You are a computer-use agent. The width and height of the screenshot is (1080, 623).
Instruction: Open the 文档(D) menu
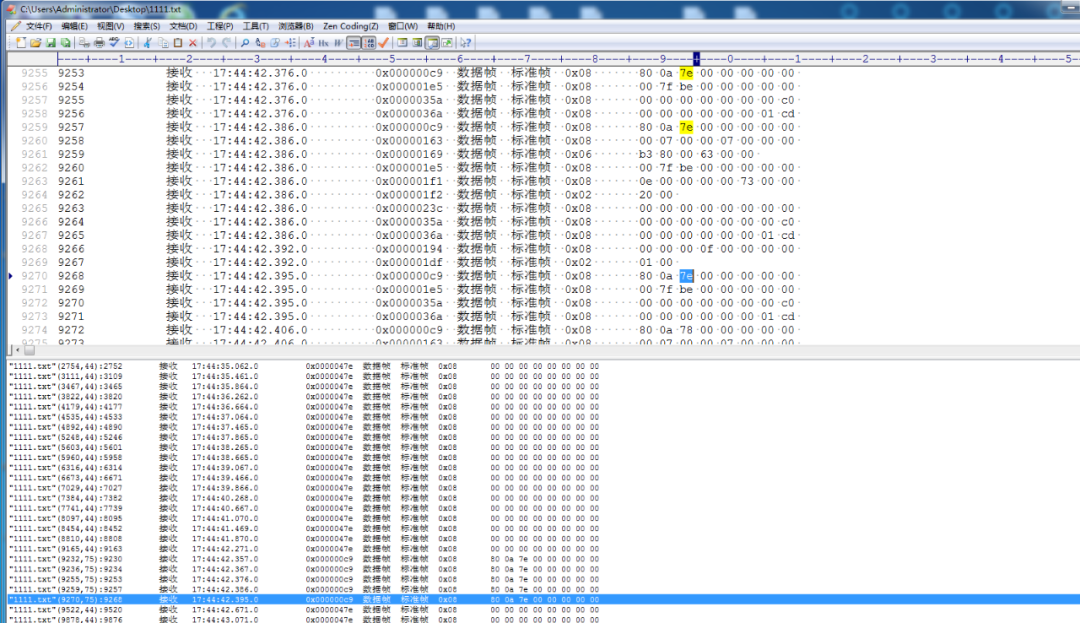tap(183, 26)
